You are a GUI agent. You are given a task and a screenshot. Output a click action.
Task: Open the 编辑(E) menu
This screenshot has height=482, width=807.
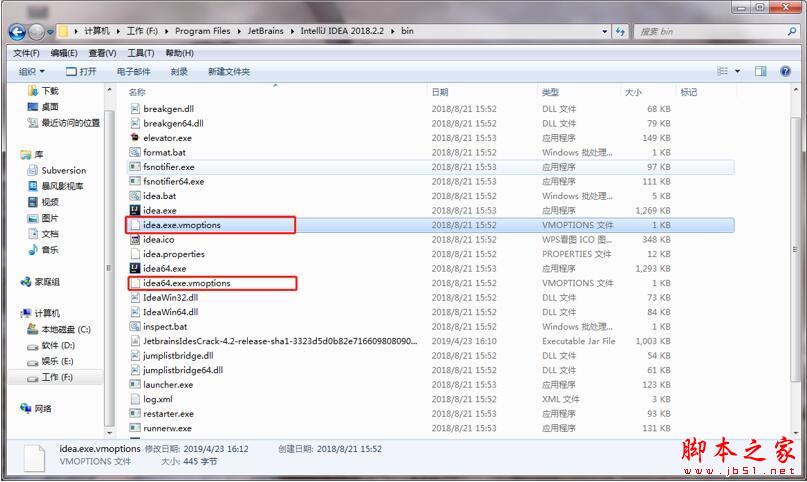coord(64,53)
